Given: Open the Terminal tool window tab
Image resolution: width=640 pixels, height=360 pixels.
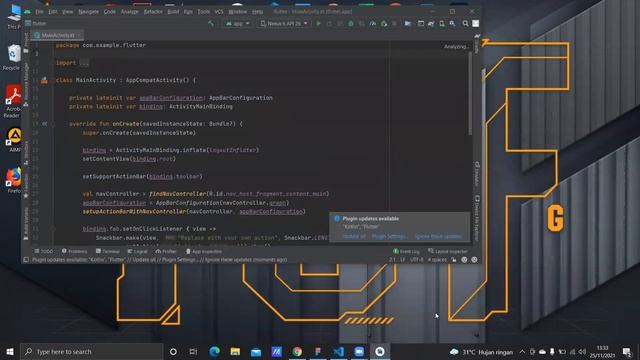Looking at the screenshot, I should point(108,251).
